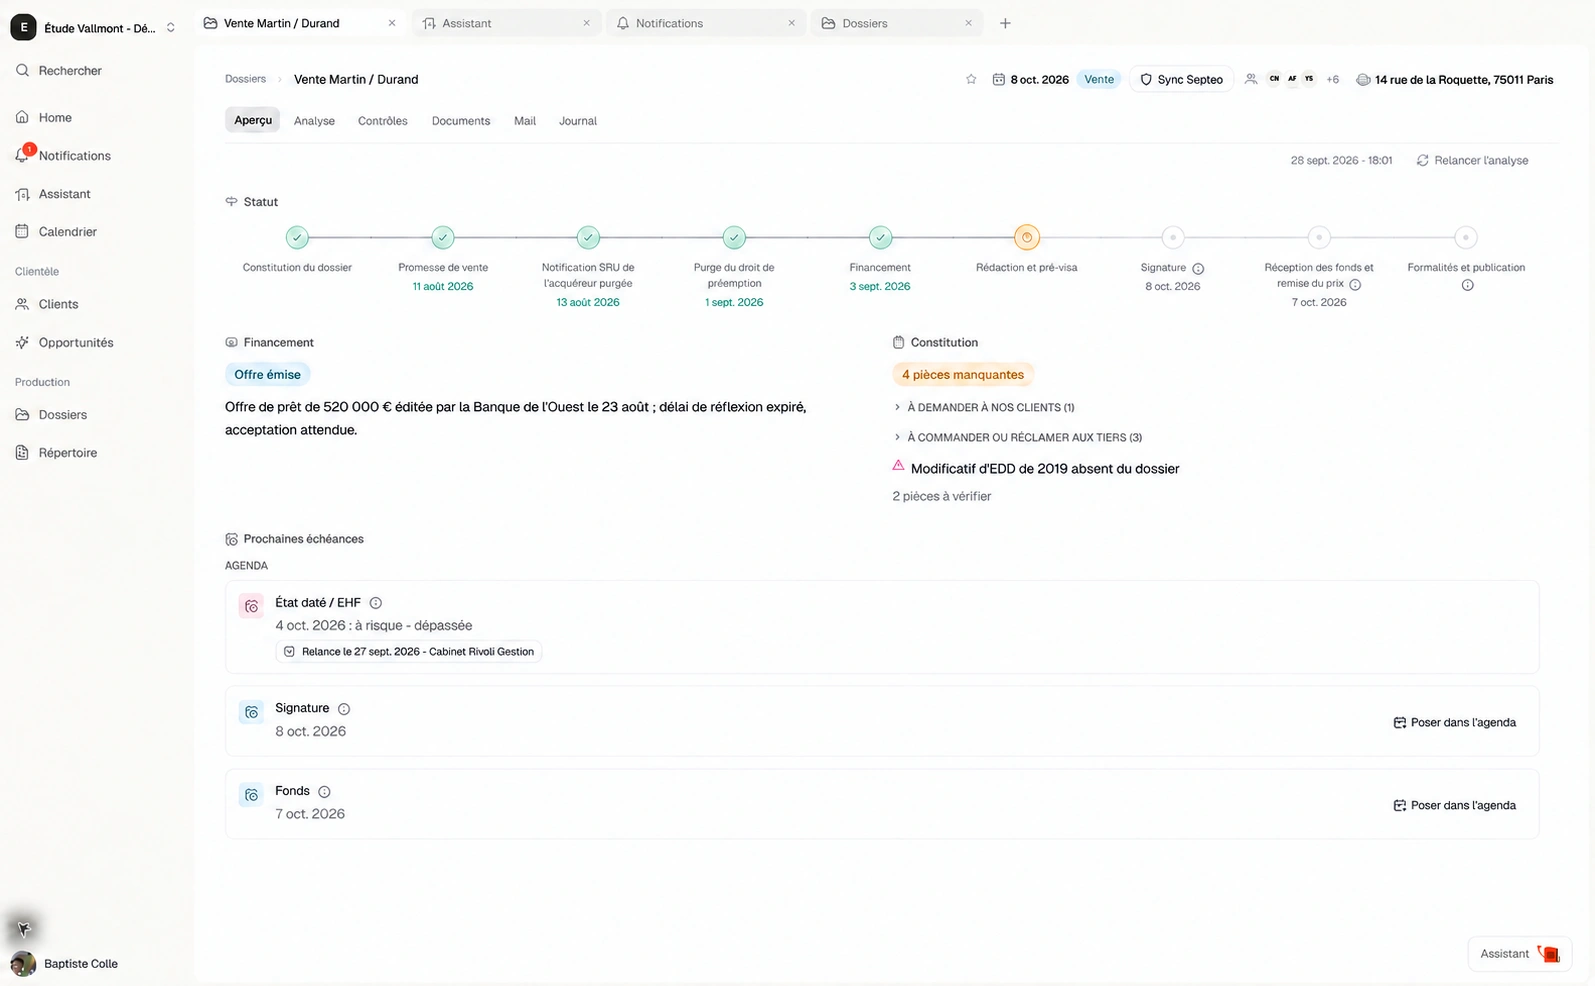Click the Relance le 27 sept. 2026 chip
The height and width of the screenshot is (986, 1595).
[x=409, y=652]
